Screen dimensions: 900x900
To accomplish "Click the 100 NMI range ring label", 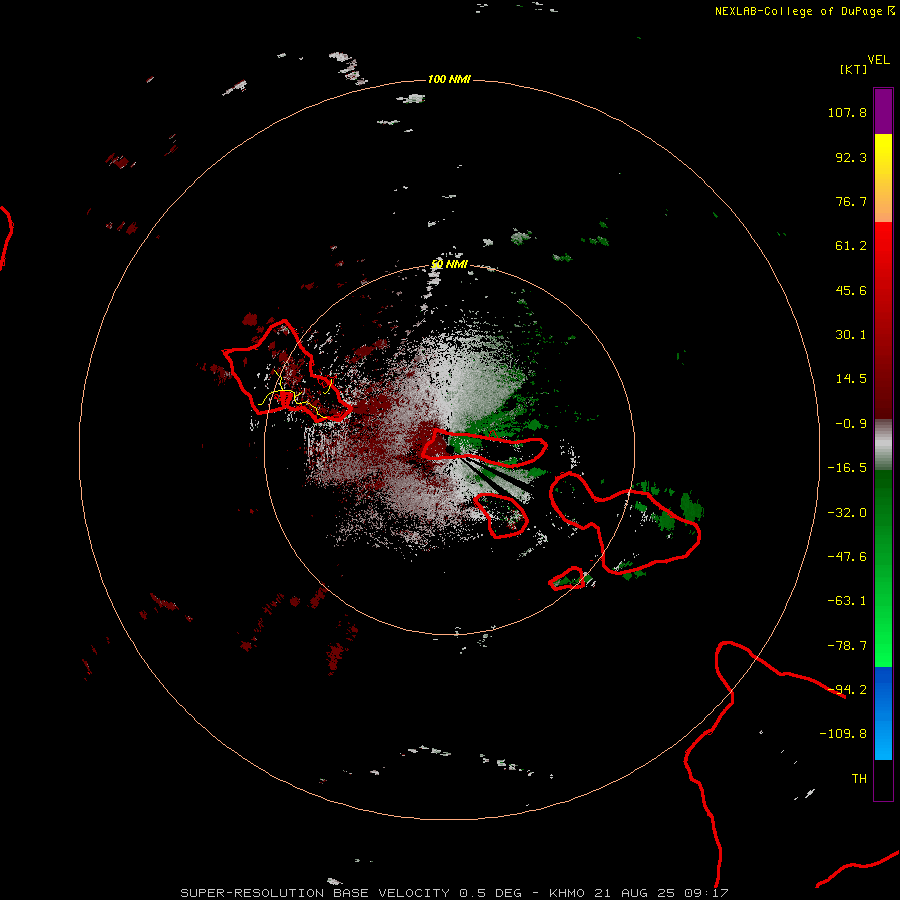I will 449,79.
